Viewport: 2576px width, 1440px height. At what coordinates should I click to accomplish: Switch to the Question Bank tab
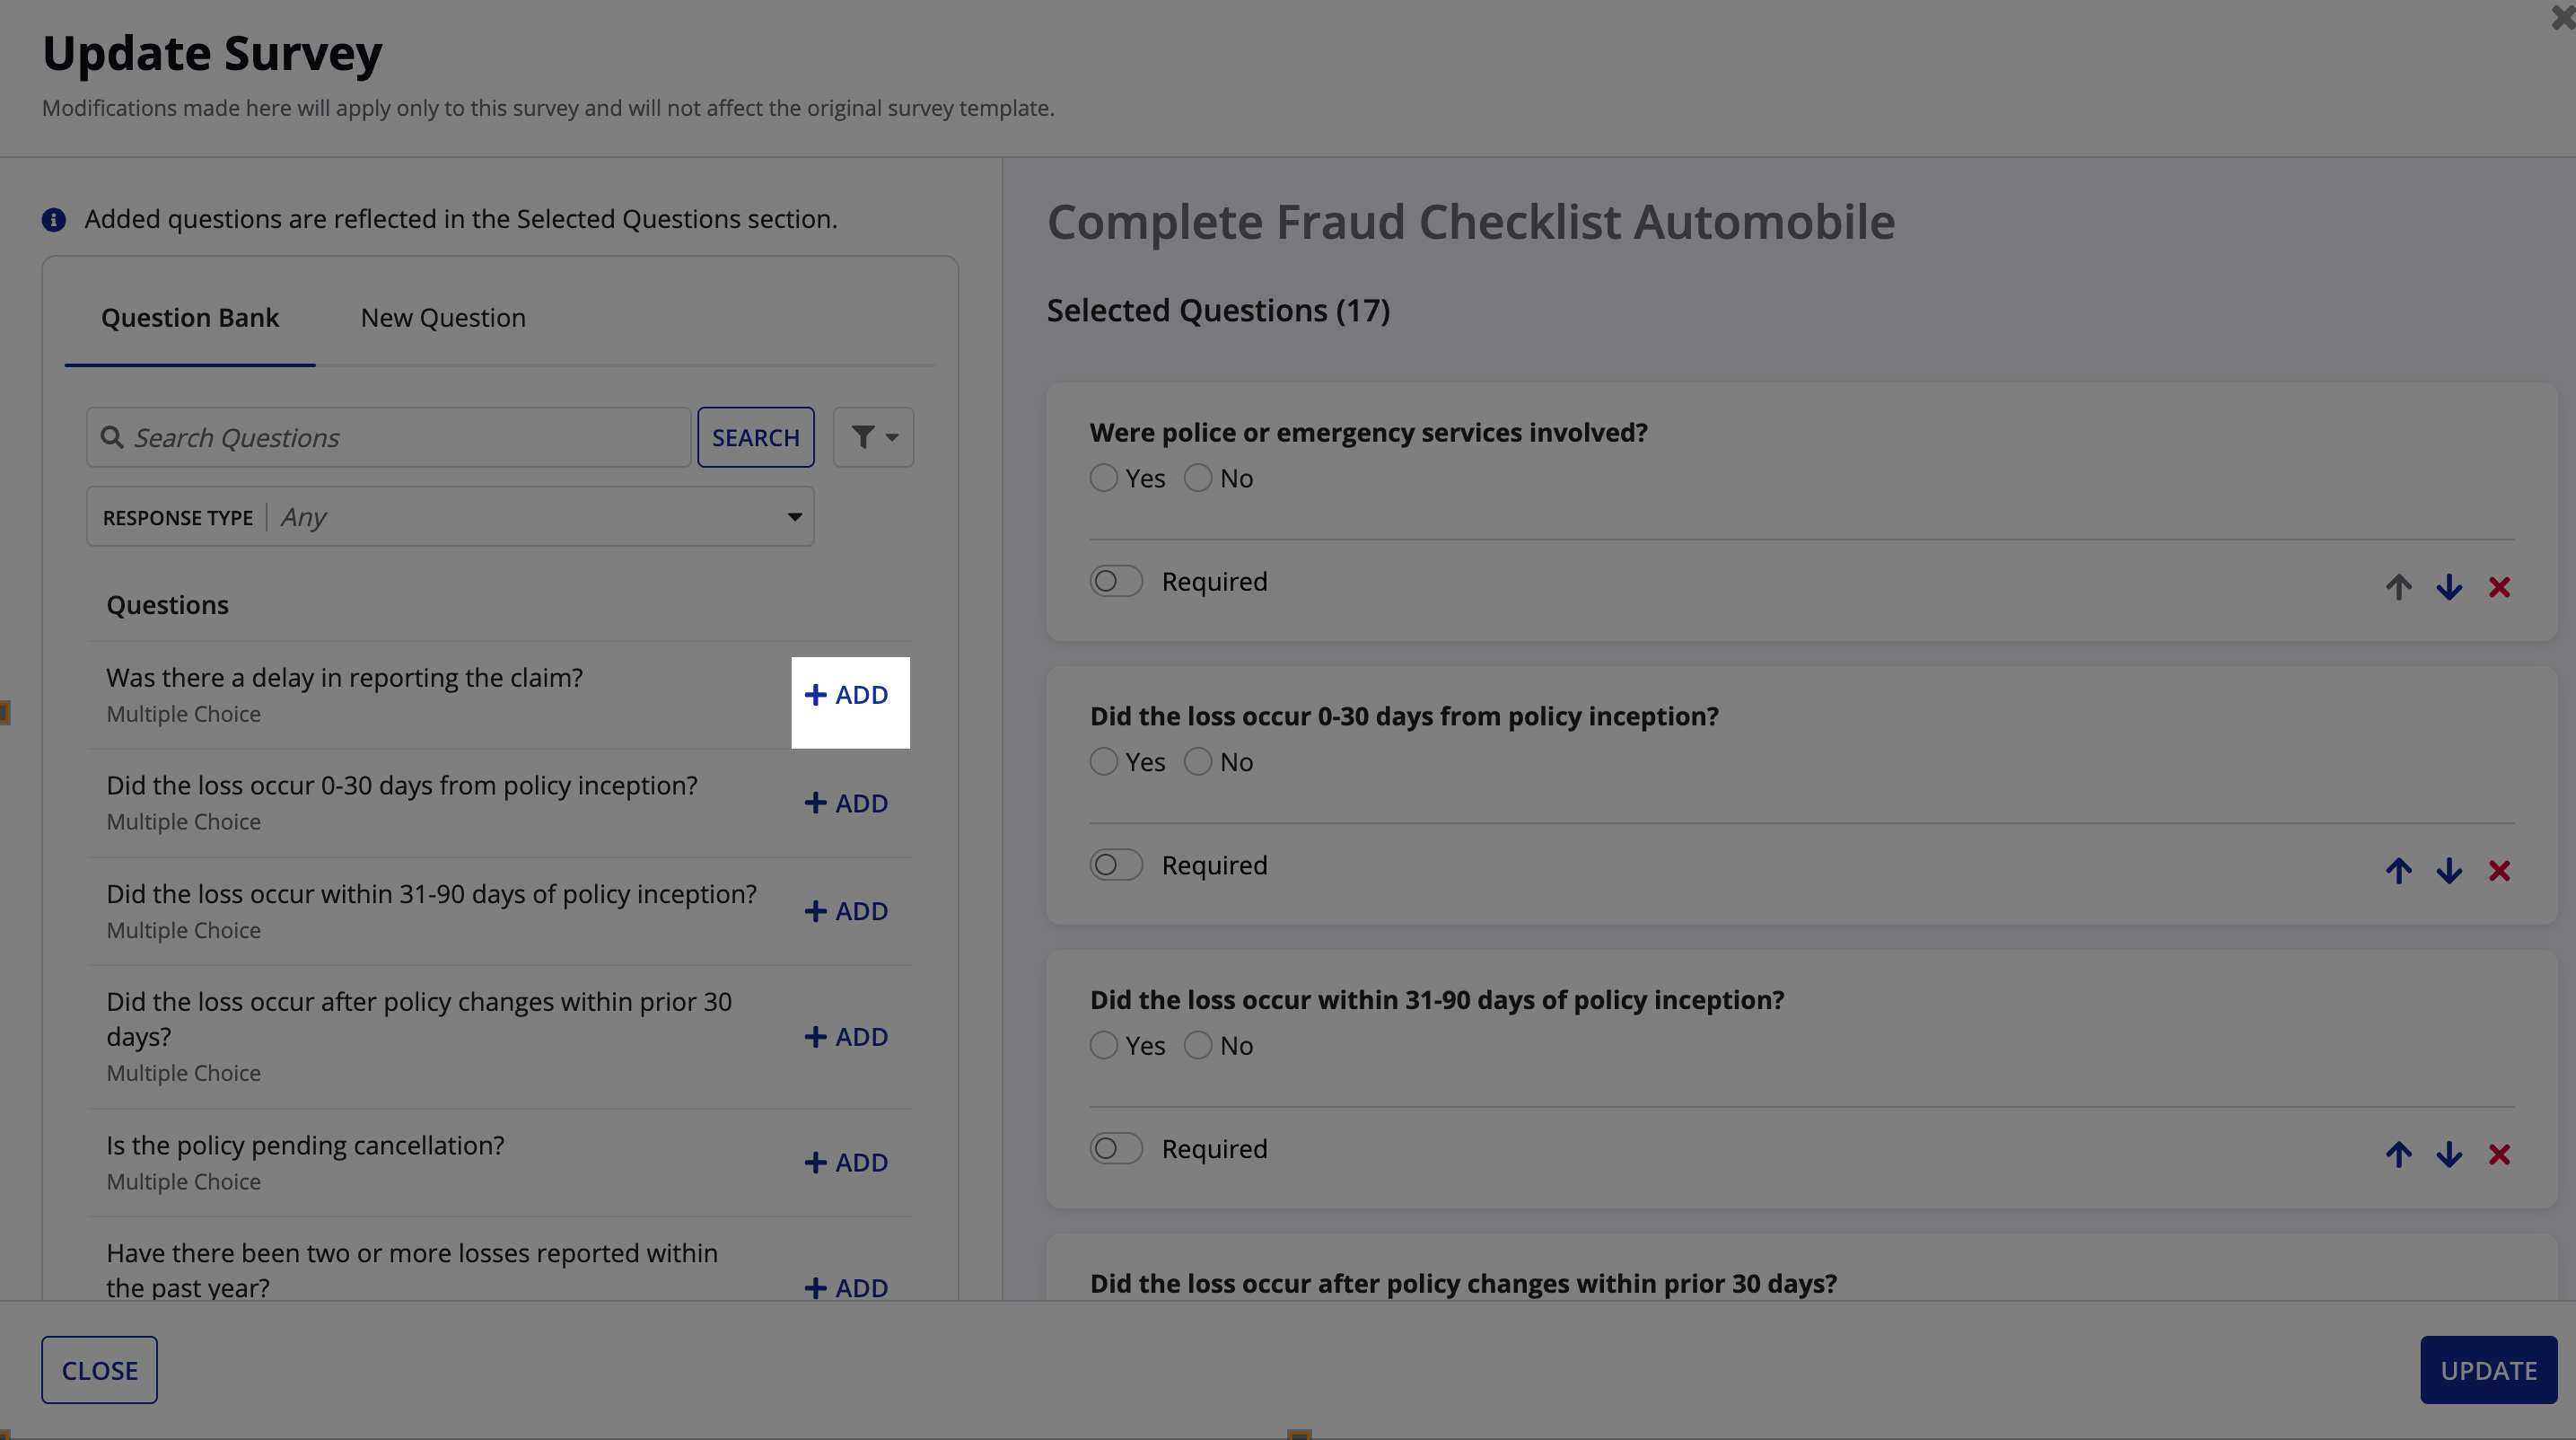pyautogui.click(x=190, y=318)
